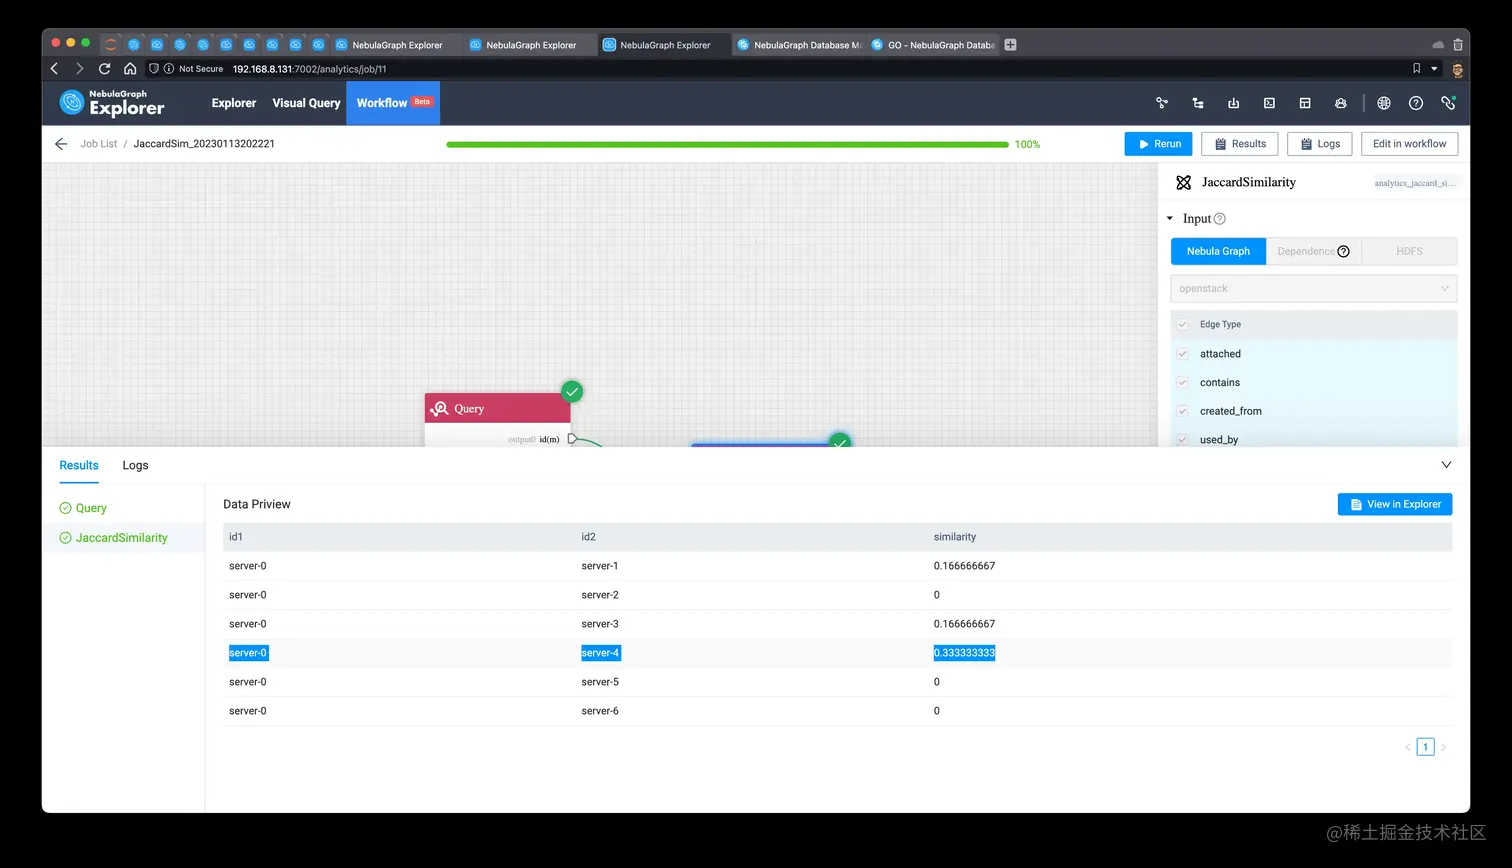The image size is (1512, 868).
Task: Click the Logs button in job toolbar
Action: click(x=1320, y=144)
